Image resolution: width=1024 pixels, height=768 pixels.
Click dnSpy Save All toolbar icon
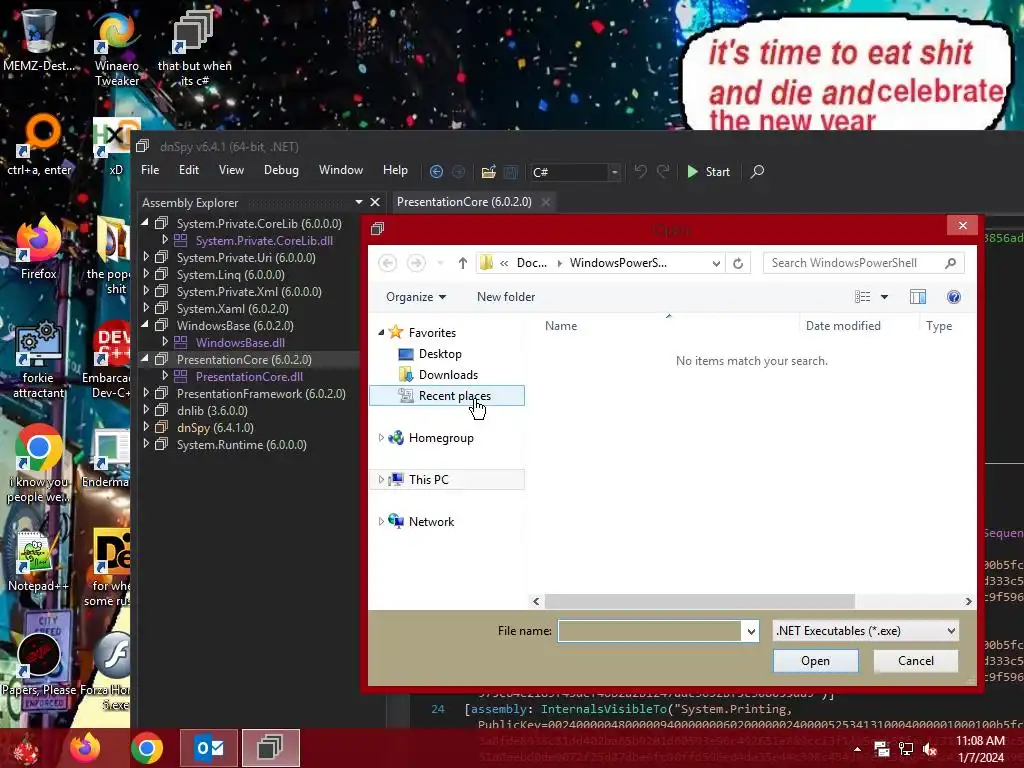(x=511, y=172)
